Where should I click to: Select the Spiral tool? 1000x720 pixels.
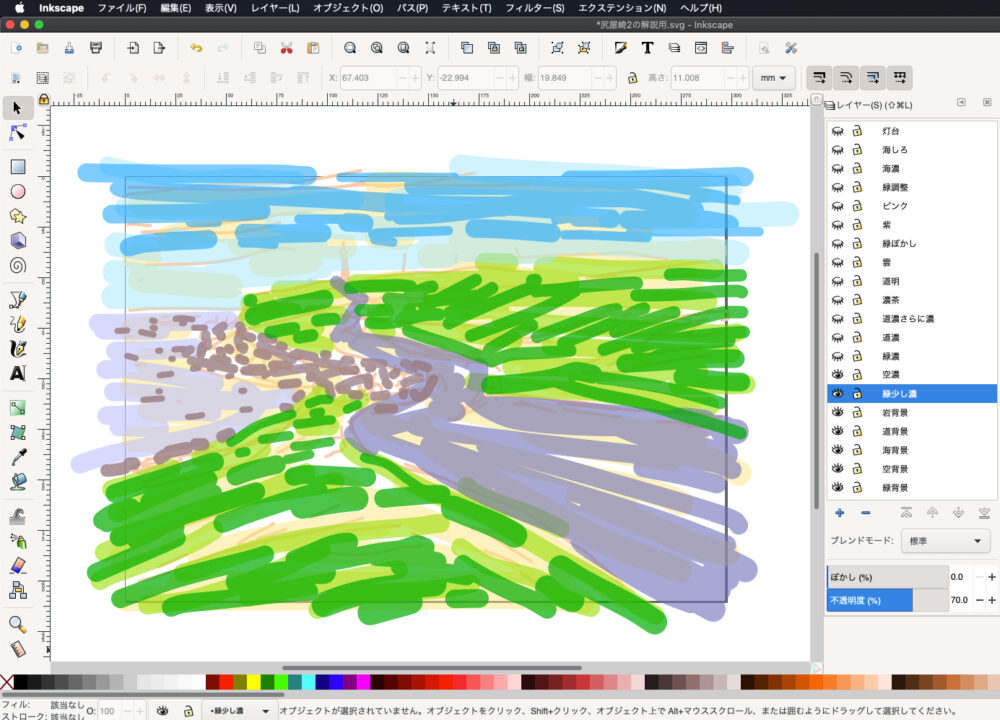tap(17, 266)
